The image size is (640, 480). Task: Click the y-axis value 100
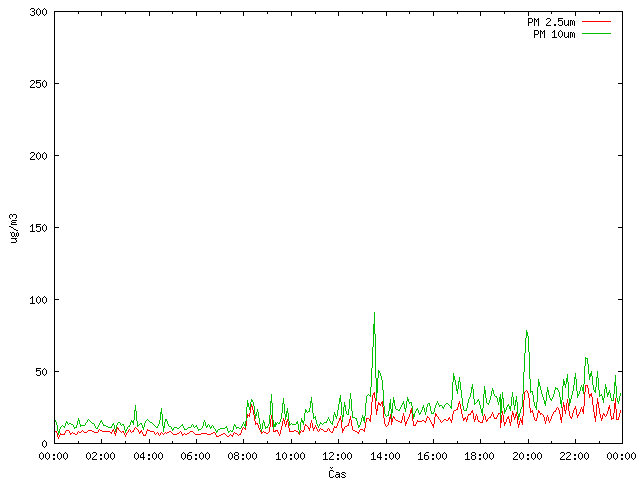(x=38, y=300)
